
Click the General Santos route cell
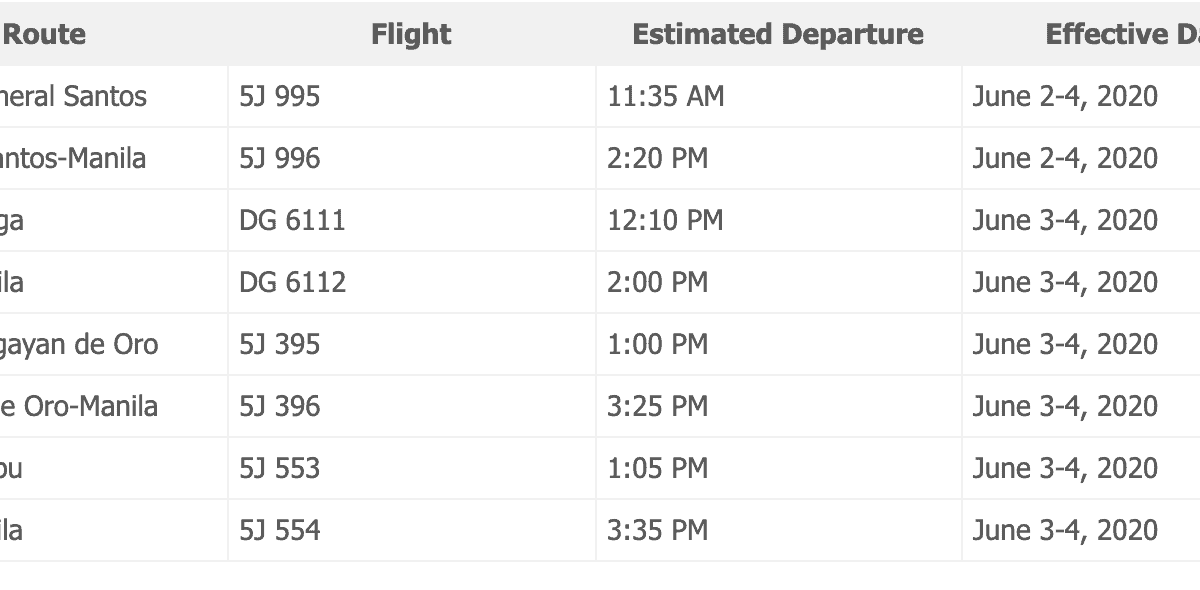tap(73, 97)
